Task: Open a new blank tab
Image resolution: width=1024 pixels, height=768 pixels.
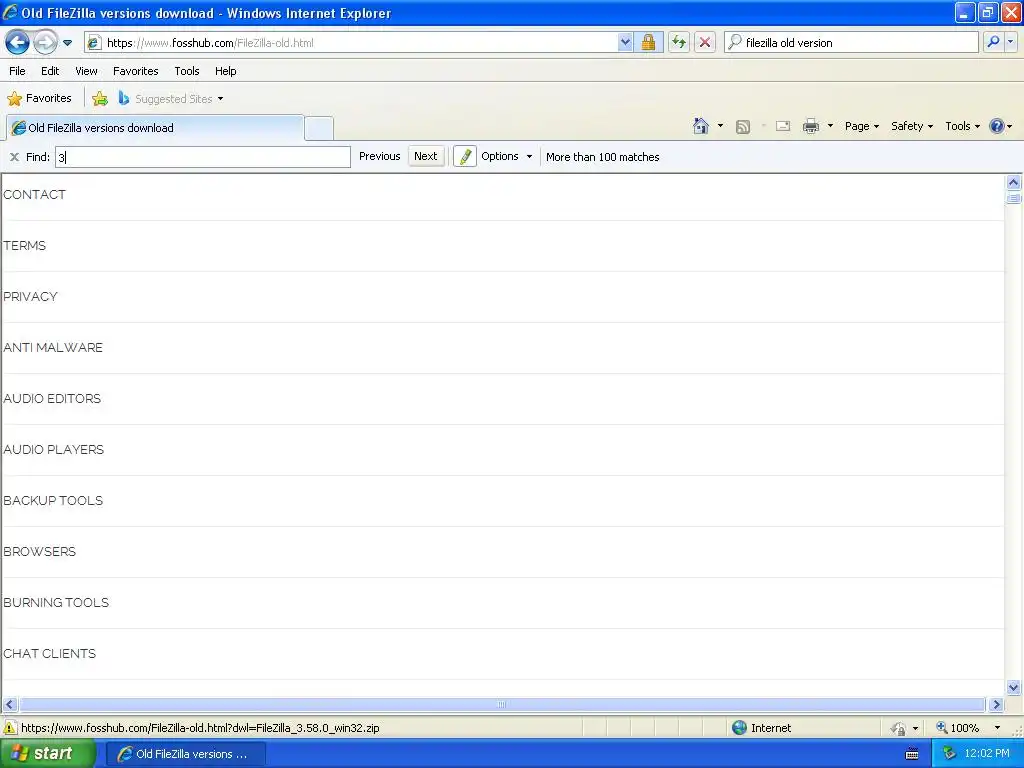Action: click(x=319, y=129)
